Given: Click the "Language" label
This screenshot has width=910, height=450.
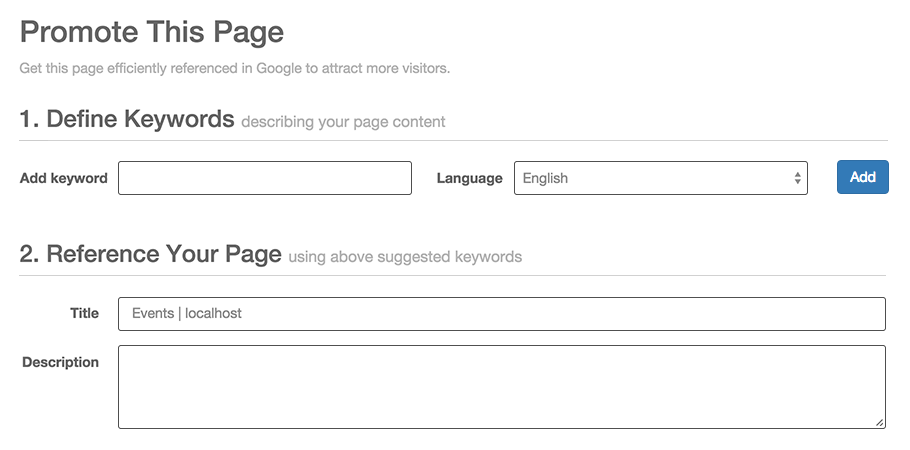Looking at the screenshot, I should tap(469, 178).
